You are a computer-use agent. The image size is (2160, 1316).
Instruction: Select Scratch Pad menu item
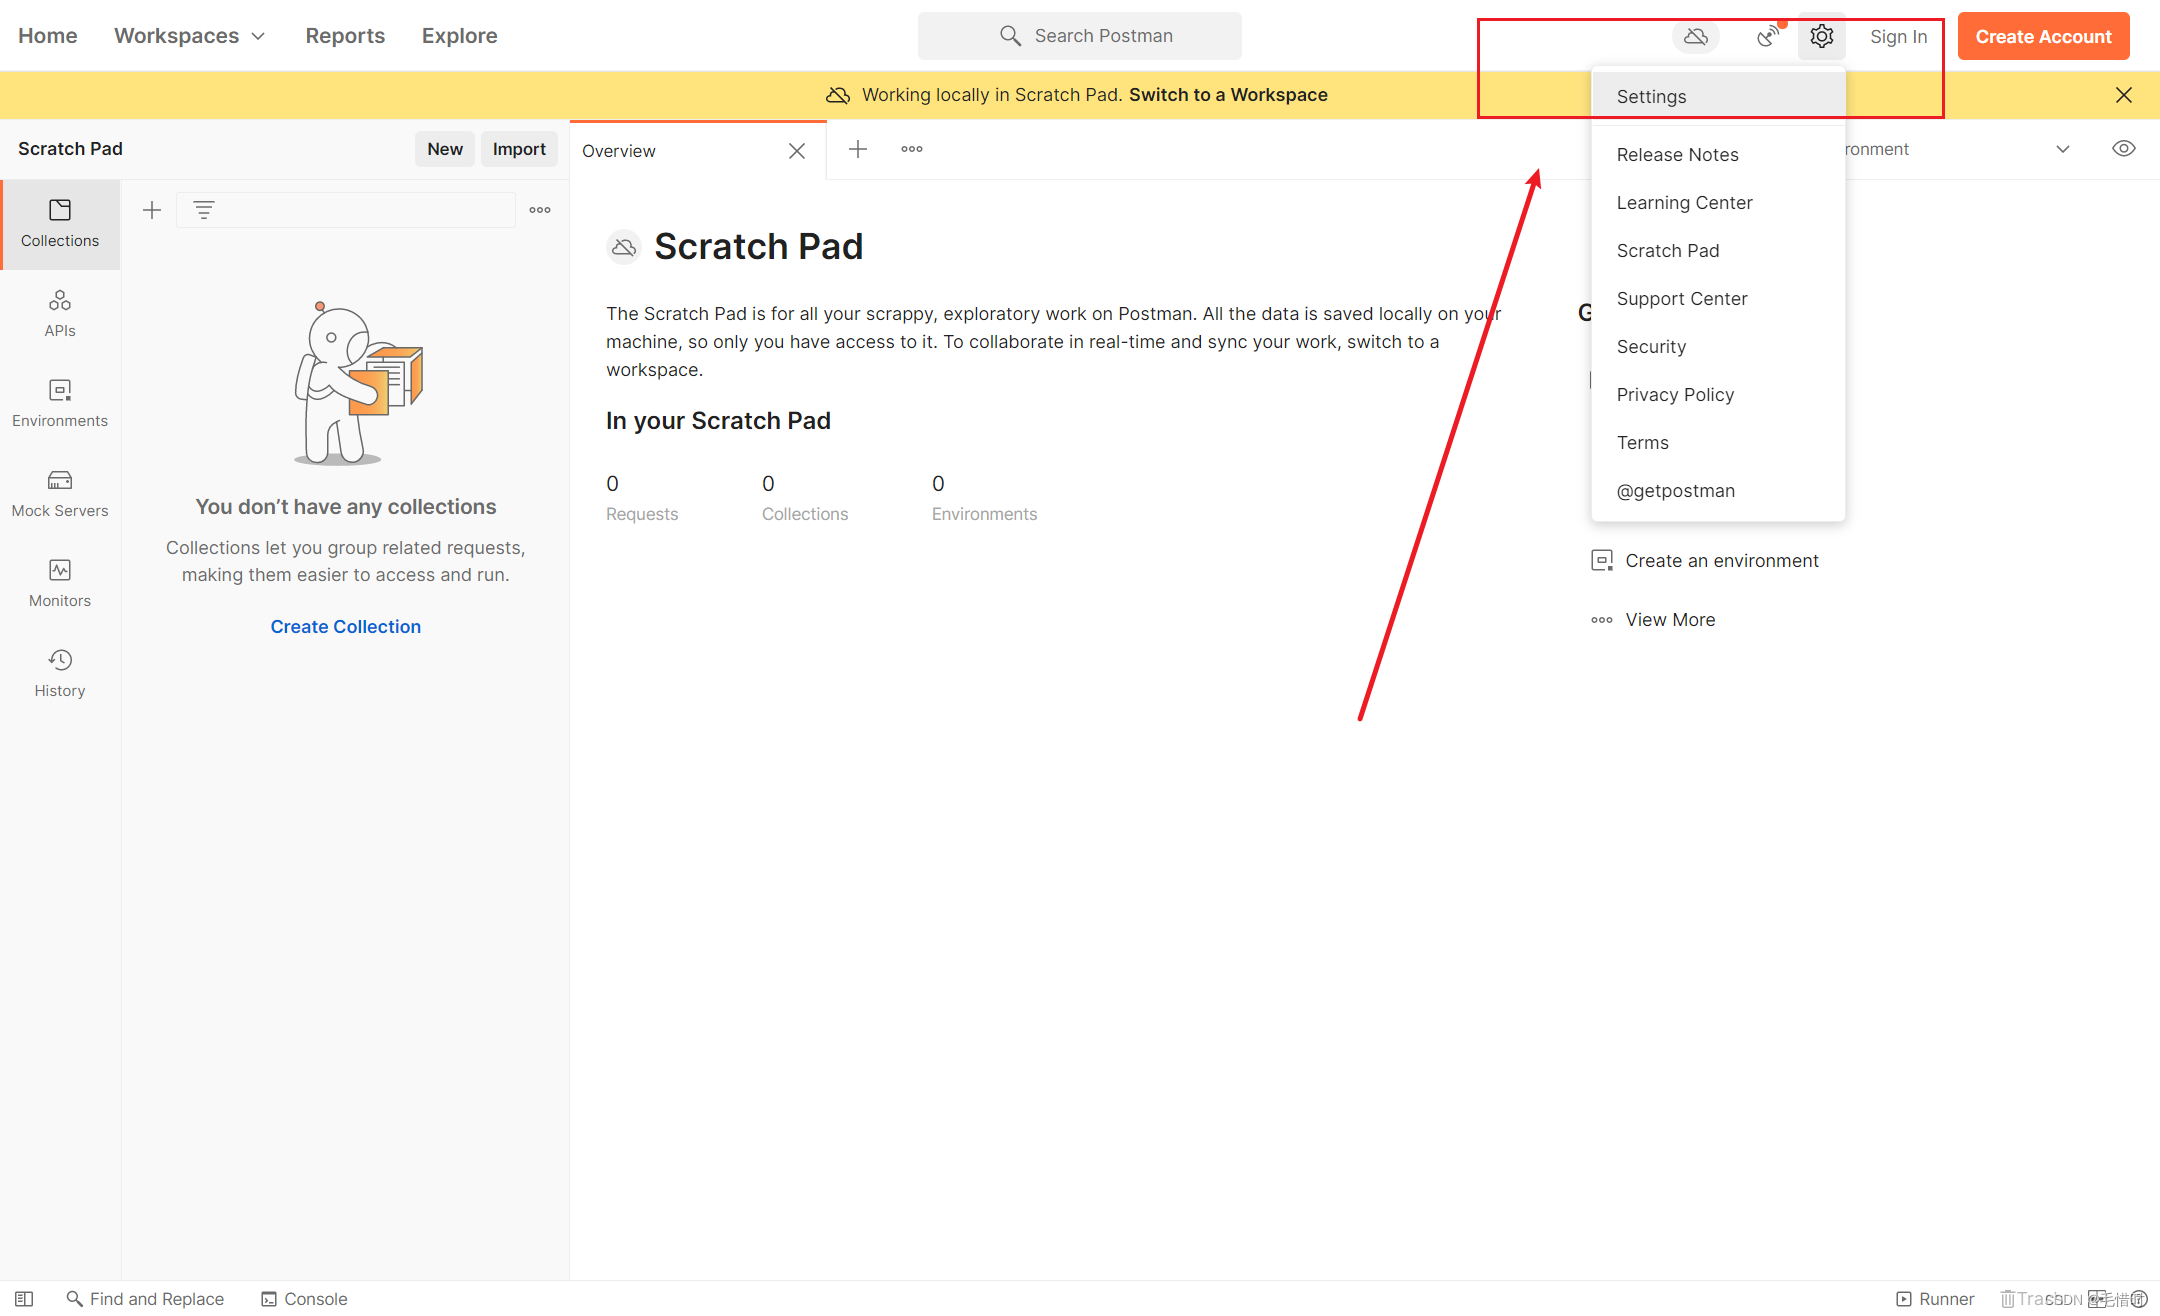[1718, 250]
